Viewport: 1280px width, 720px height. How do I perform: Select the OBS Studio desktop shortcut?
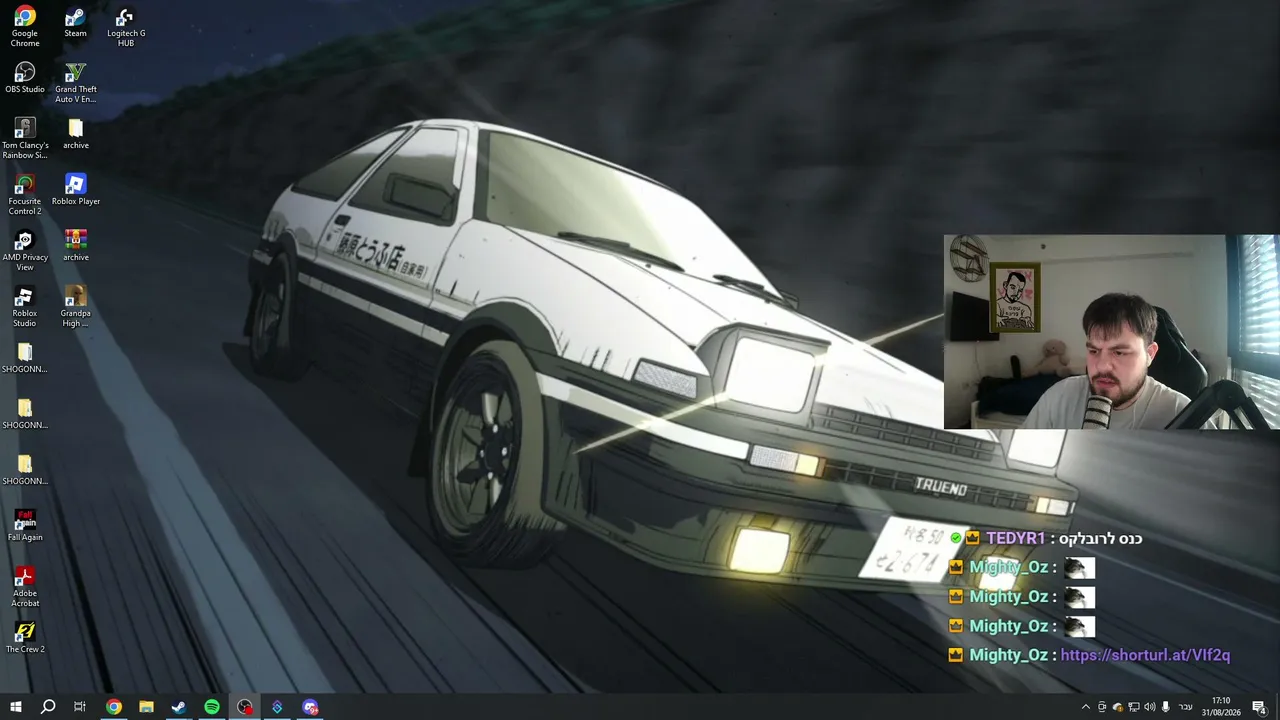pyautogui.click(x=25, y=79)
